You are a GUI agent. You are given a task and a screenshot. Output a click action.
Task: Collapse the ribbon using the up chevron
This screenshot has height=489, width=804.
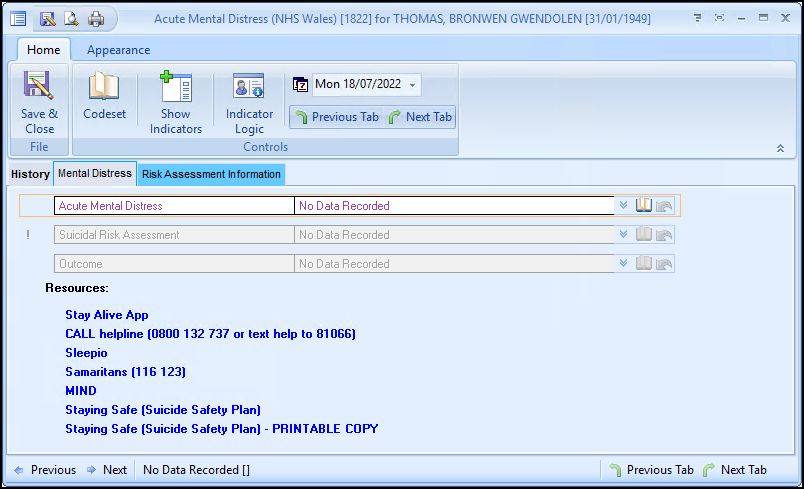[780, 148]
